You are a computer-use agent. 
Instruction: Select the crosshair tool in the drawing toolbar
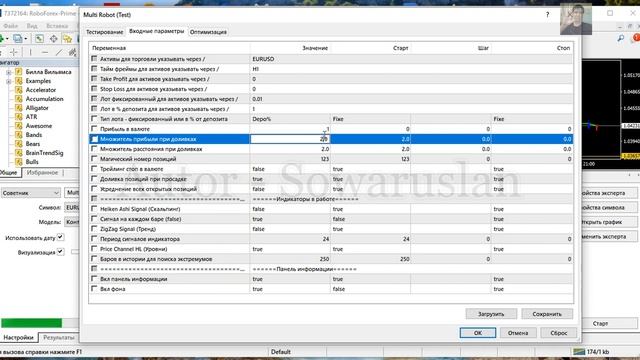click(x=14, y=52)
